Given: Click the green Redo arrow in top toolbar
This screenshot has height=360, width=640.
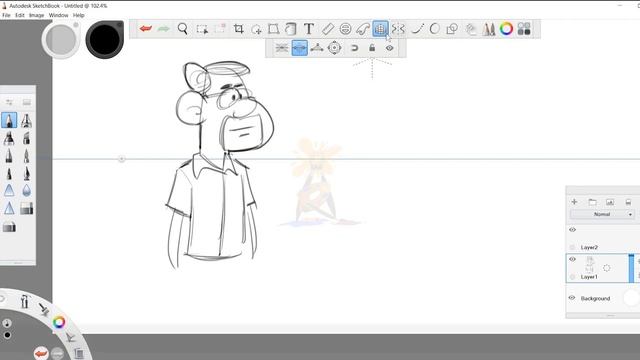Looking at the screenshot, I should [164, 29].
